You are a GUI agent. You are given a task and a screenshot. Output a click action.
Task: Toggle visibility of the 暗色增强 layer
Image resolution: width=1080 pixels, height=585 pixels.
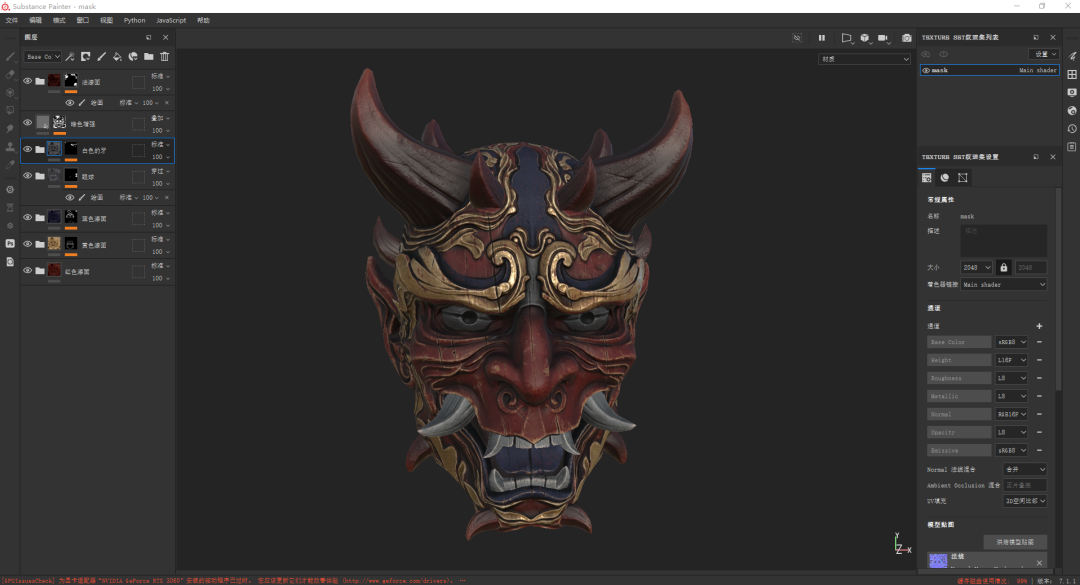point(28,123)
